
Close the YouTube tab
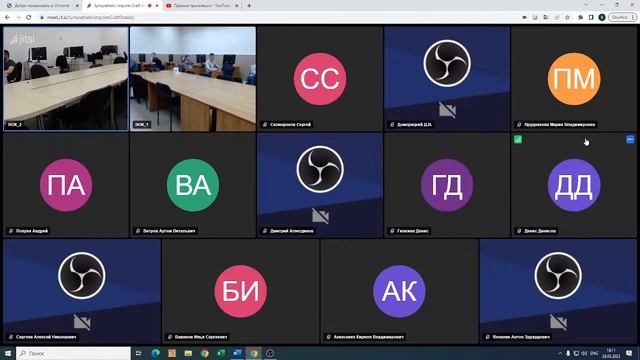(x=236, y=6)
